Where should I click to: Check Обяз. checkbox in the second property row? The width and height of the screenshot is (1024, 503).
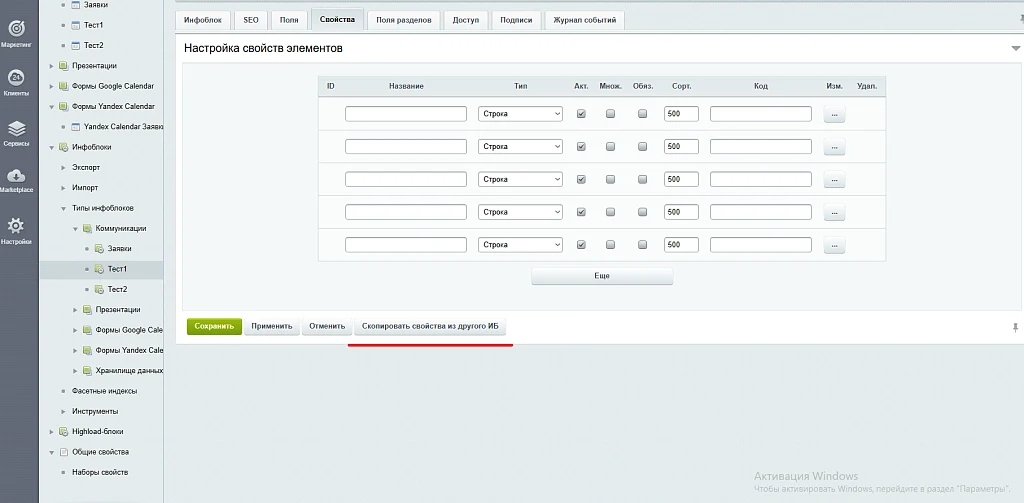point(643,146)
